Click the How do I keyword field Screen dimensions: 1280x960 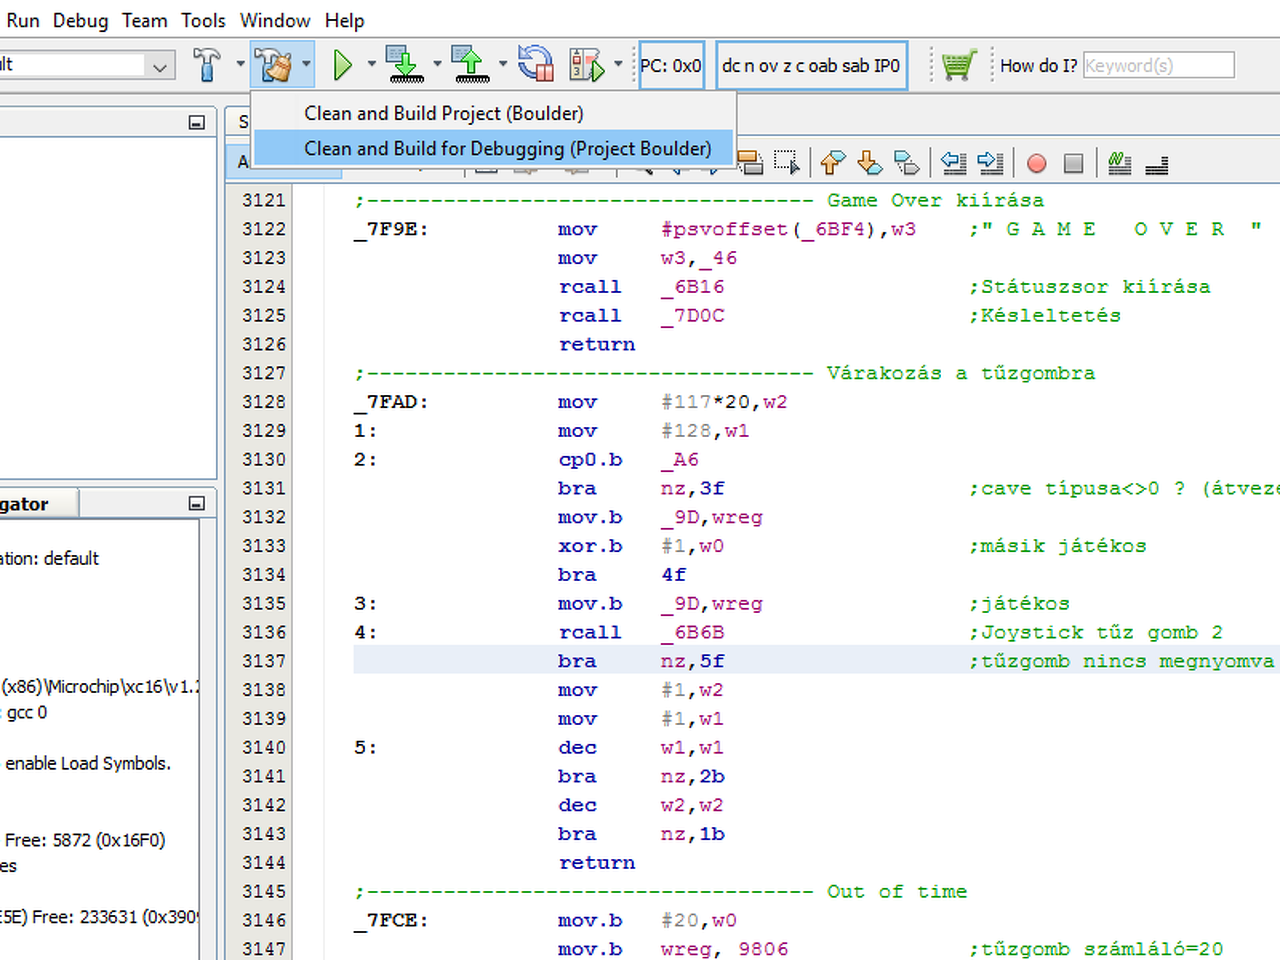(1158, 66)
